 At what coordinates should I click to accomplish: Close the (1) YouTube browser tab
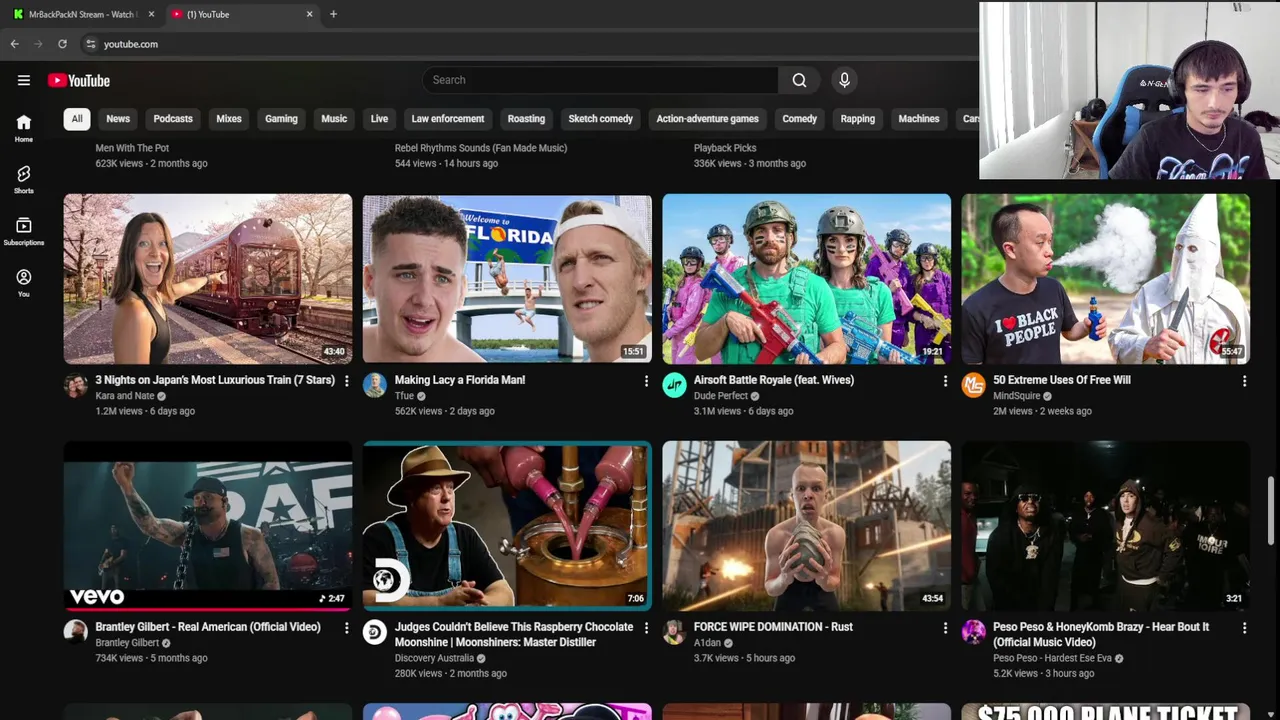click(309, 14)
